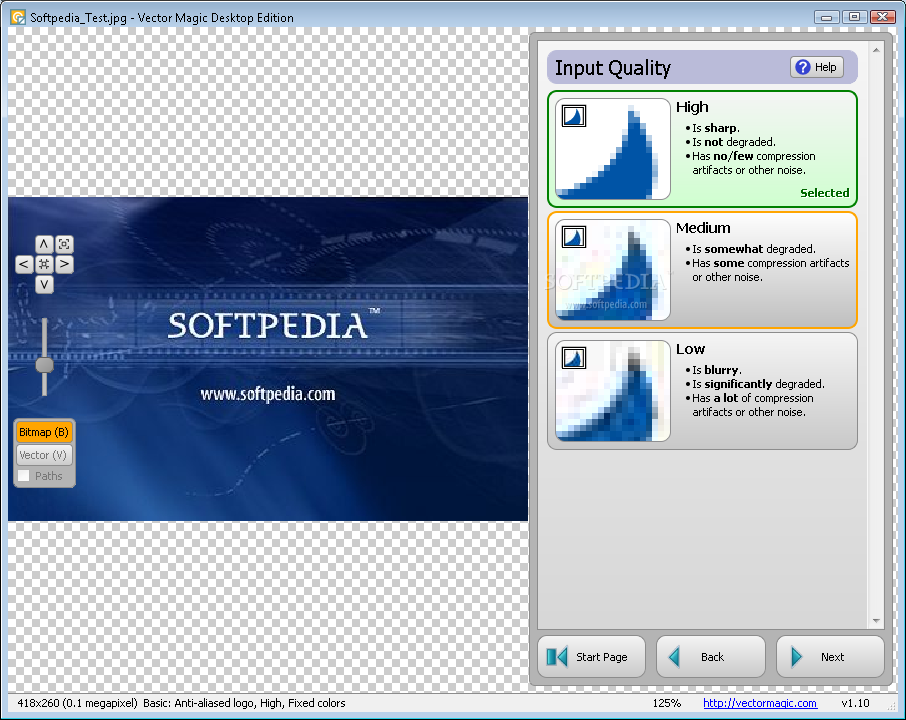Click the High quality sample thumbnail
906x720 pixels.
coord(612,149)
